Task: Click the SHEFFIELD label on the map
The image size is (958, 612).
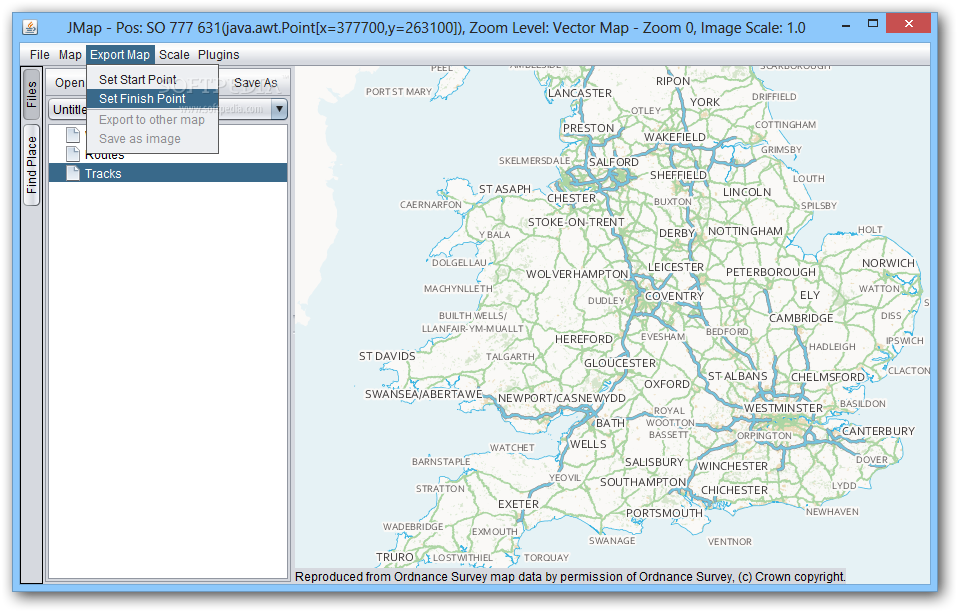Action: 678,175
